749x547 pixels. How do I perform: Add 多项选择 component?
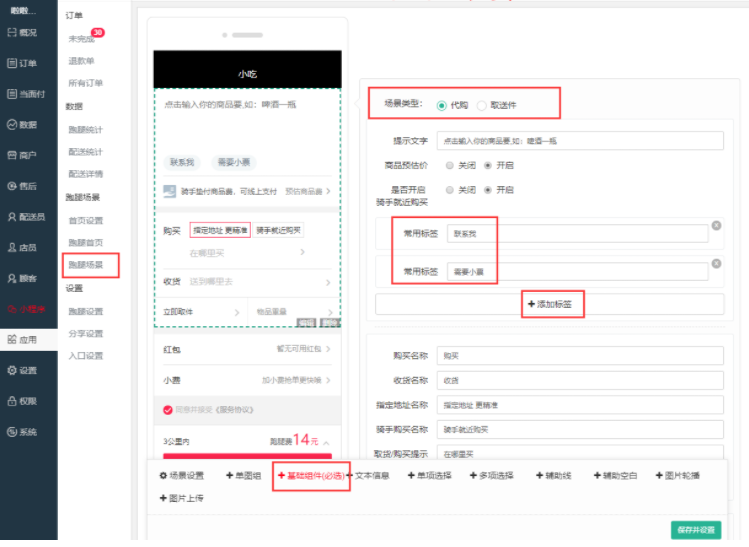(492, 475)
